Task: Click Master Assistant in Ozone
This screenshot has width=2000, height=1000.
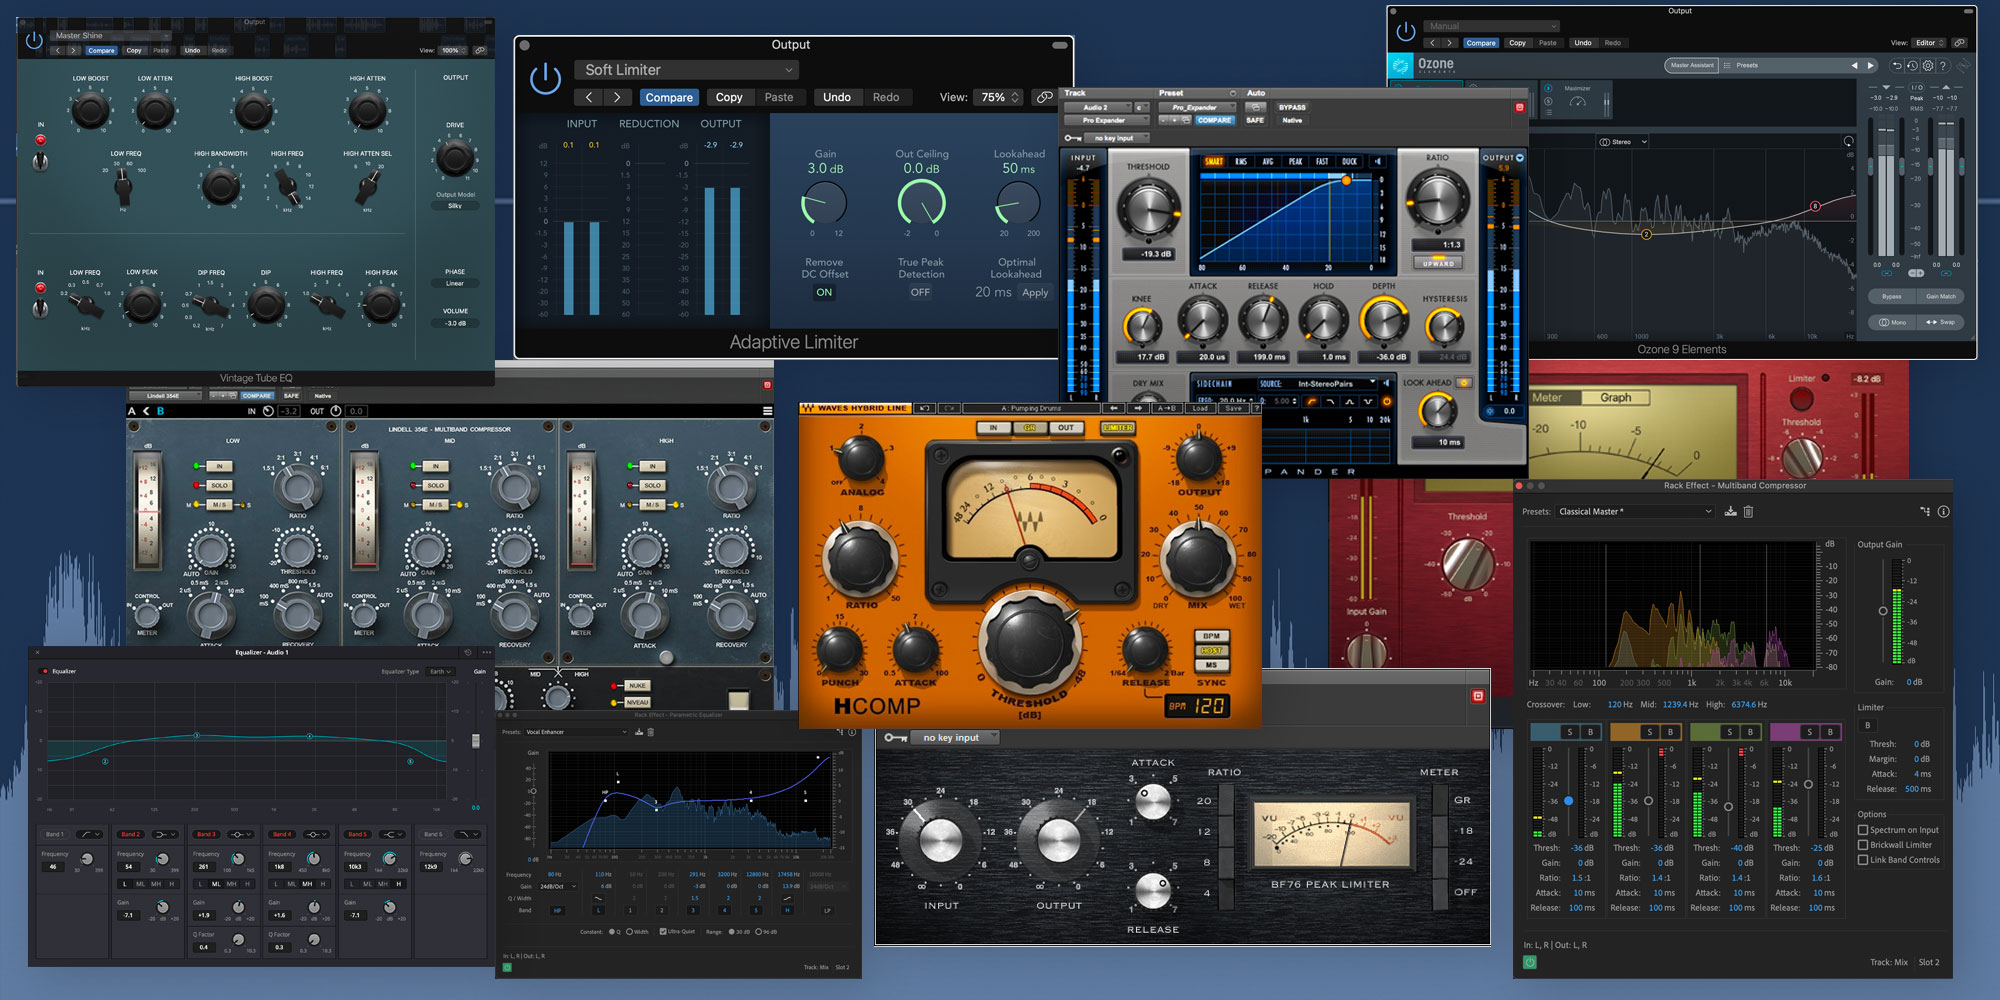Action: click(x=1692, y=65)
